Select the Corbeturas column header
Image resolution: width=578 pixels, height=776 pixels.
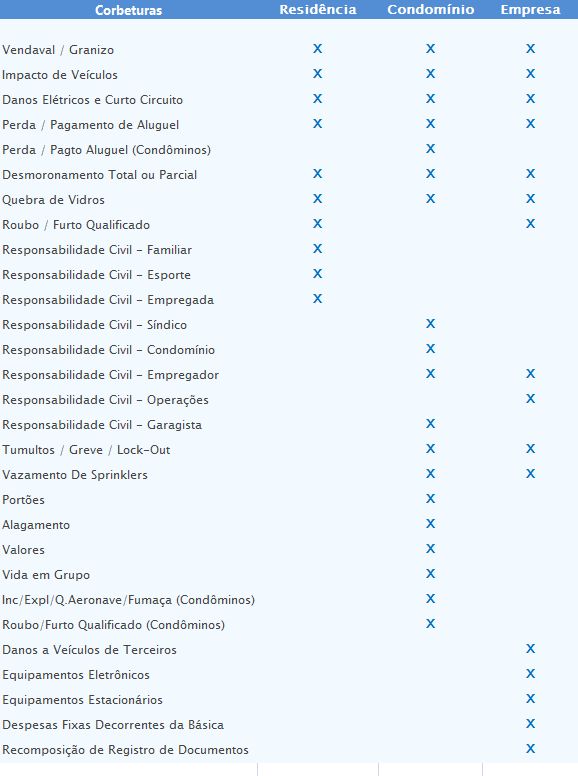click(129, 10)
